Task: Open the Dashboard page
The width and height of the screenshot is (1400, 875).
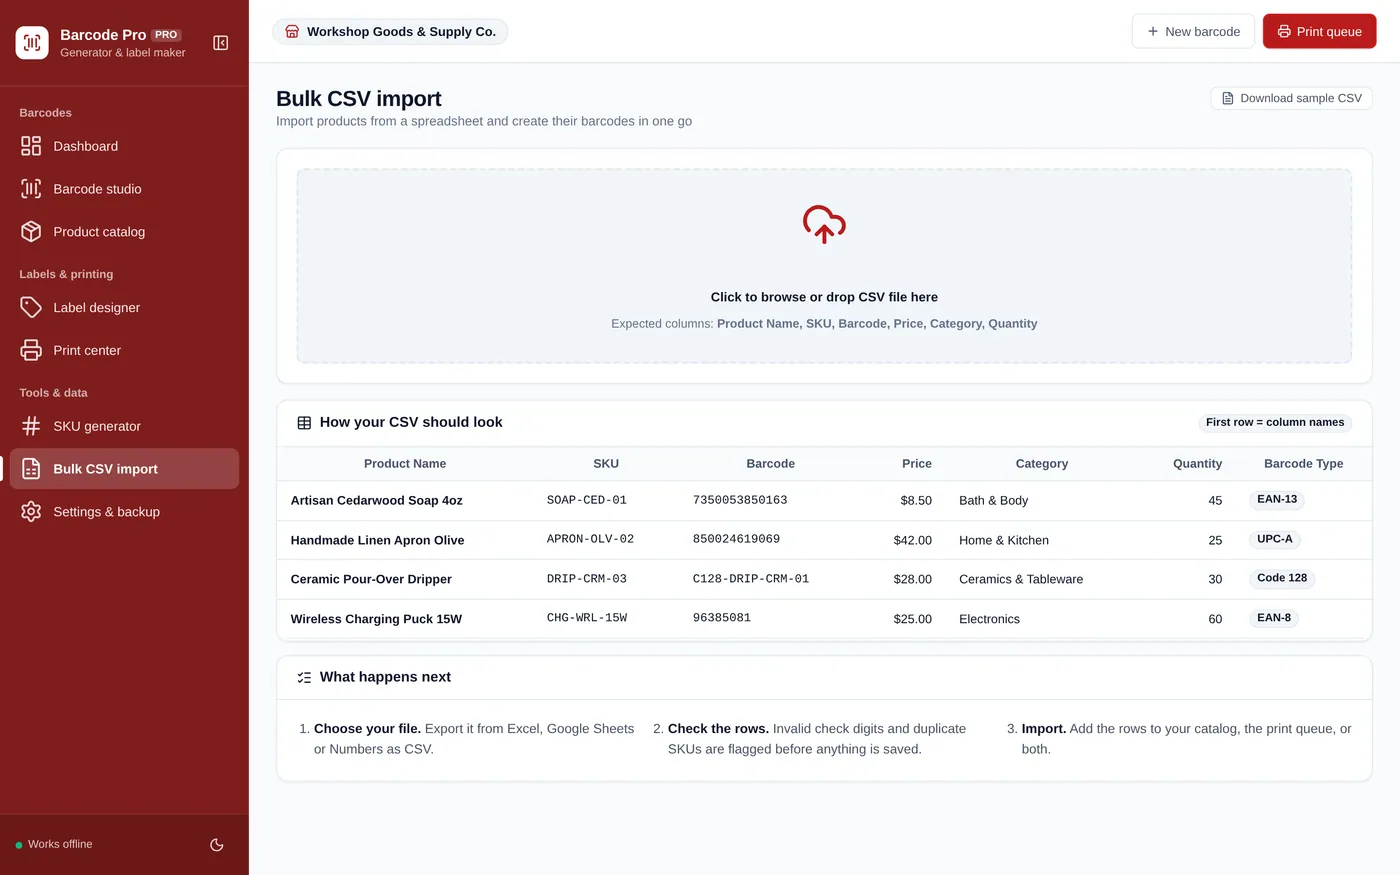Action: click(x=124, y=146)
